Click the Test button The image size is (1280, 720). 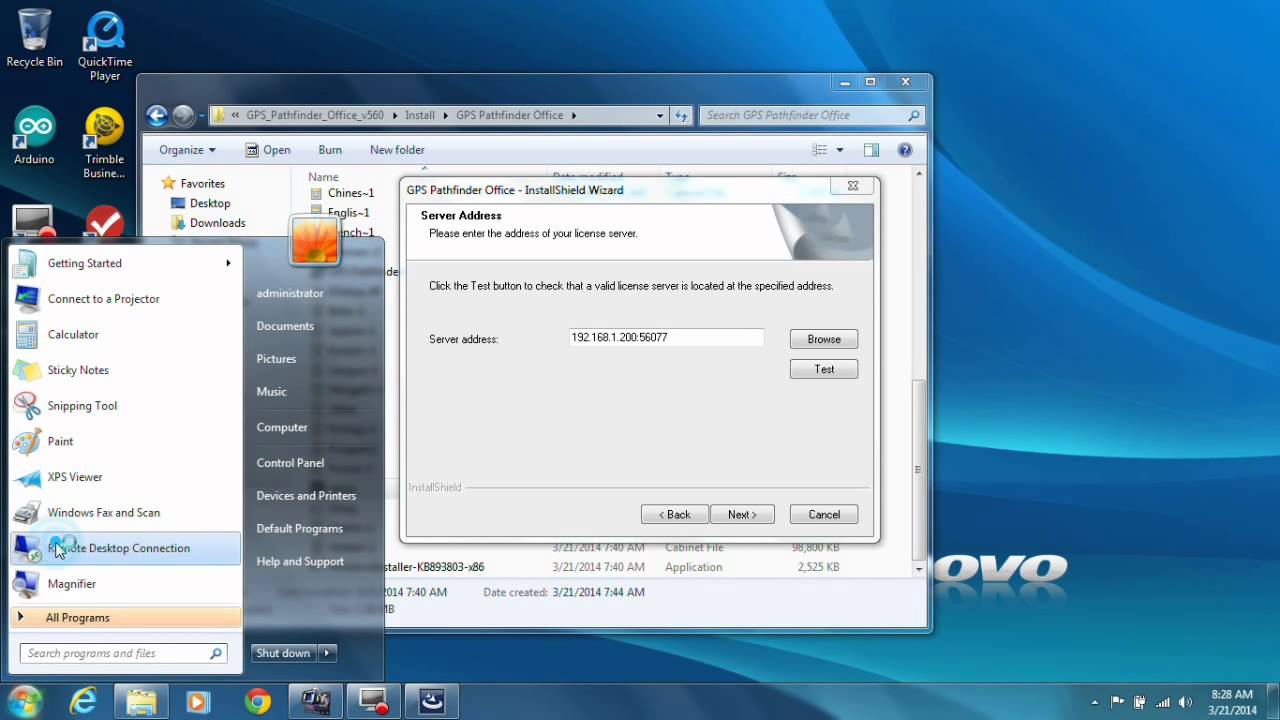click(x=824, y=369)
